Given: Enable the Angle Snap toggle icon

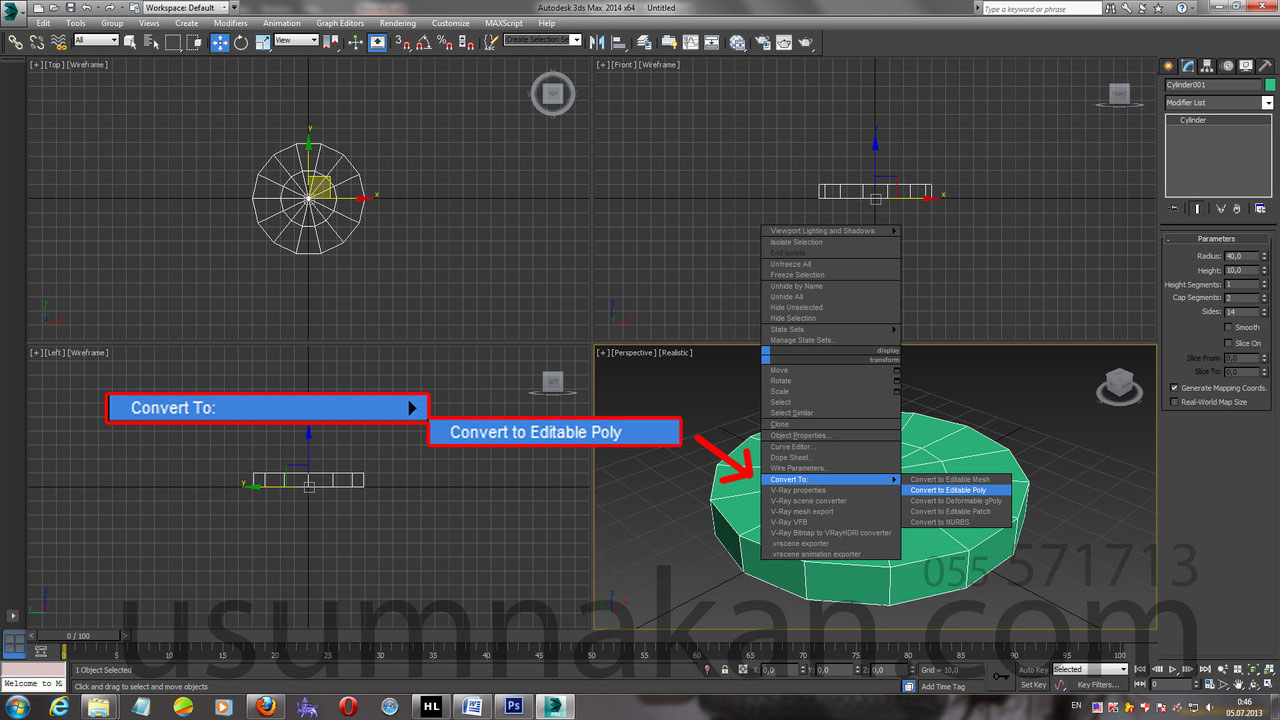Looking at the screenshot, I should [422, 43].
